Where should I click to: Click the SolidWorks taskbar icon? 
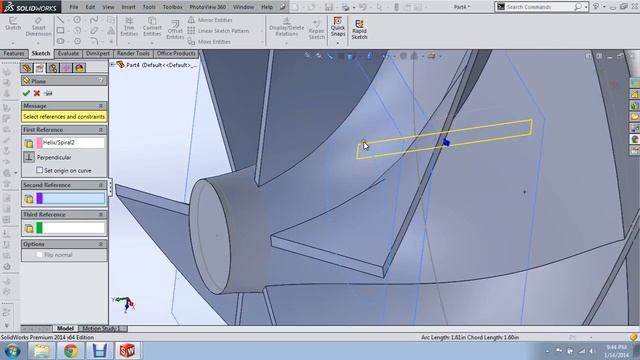[127, 351]
